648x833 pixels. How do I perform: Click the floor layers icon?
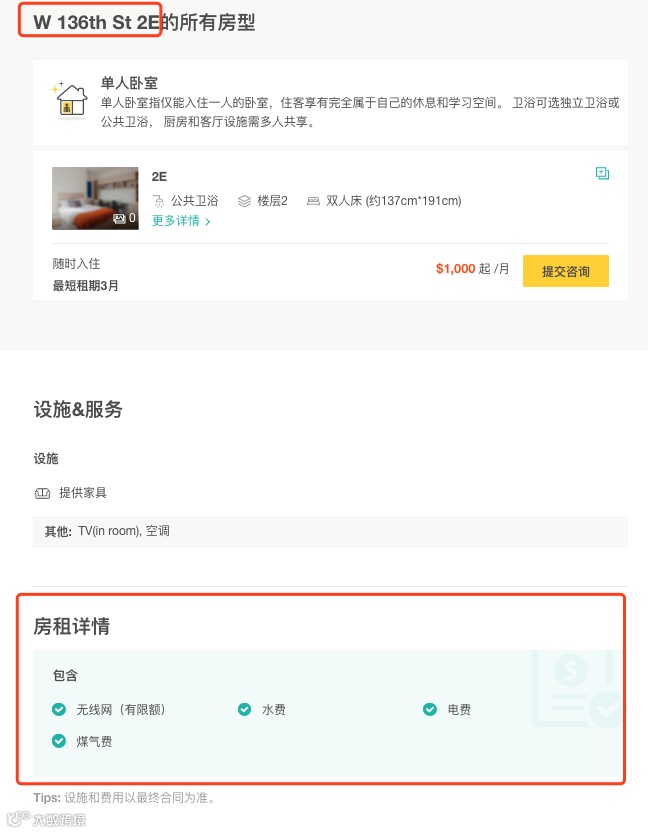pyautogui.click(x=244, y=201)
